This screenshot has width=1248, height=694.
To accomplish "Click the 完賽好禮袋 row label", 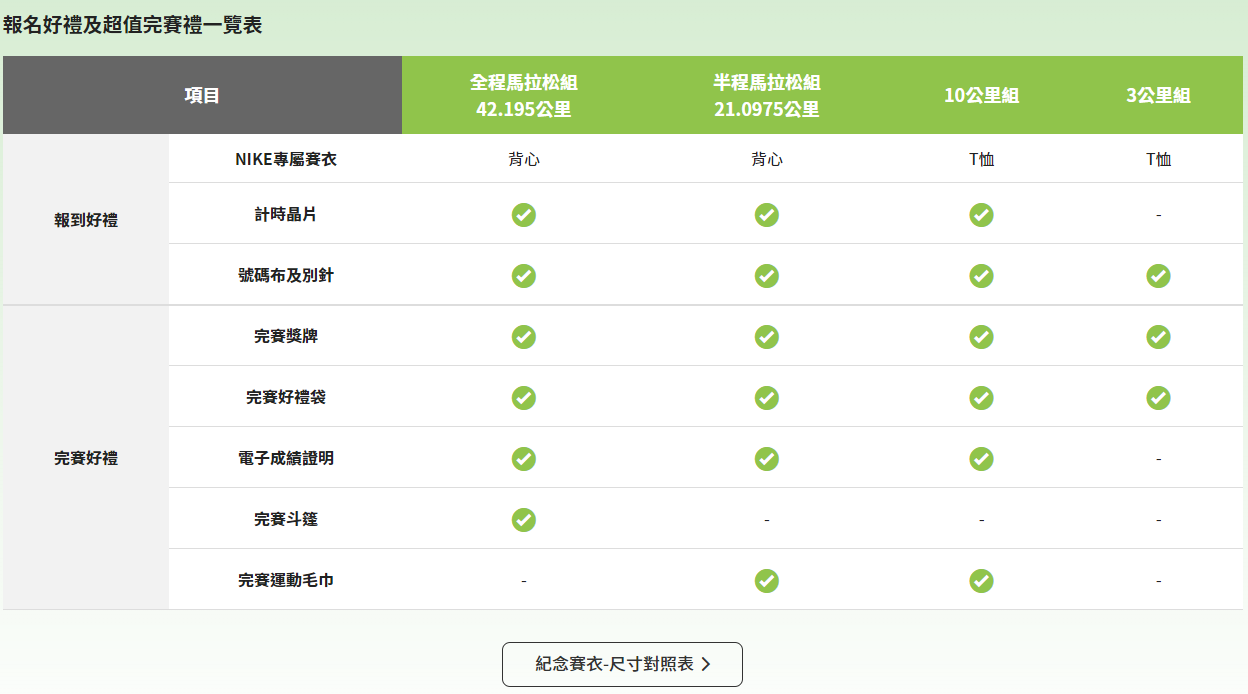I will click(x=286, y=397).
